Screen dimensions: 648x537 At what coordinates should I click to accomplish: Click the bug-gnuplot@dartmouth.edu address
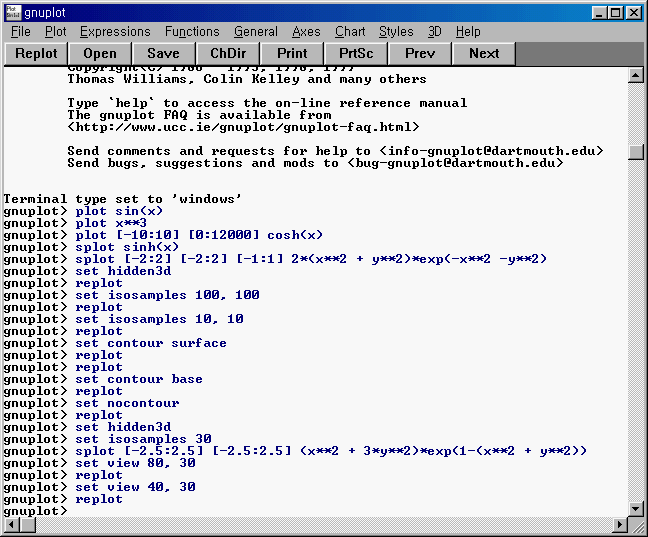click(455, 163)
